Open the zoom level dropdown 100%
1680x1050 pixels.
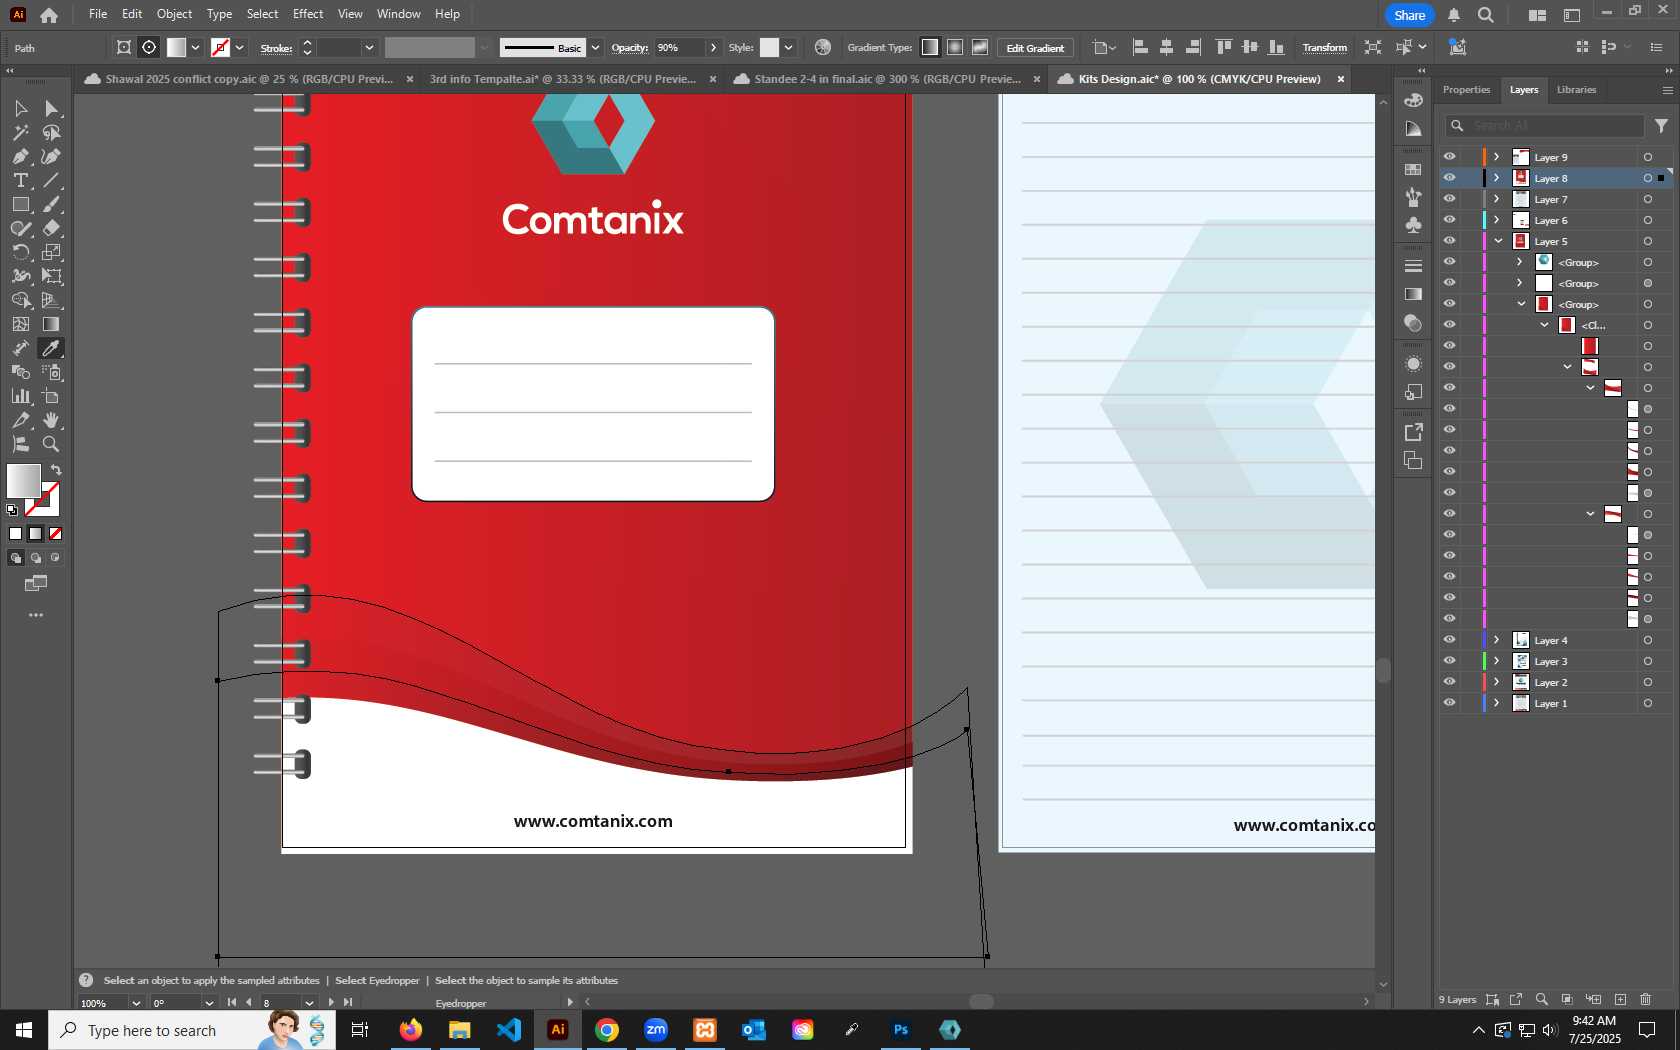(136, 1003)
